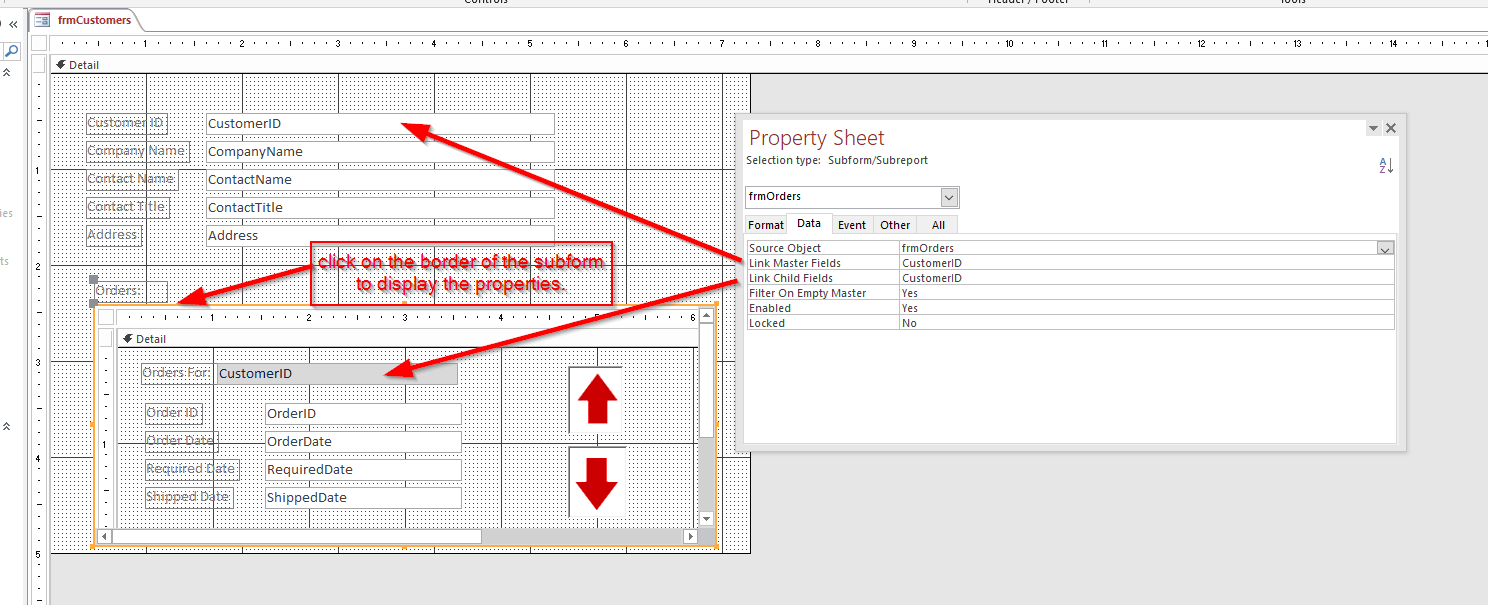Select the Order ID label

[174, 413]
